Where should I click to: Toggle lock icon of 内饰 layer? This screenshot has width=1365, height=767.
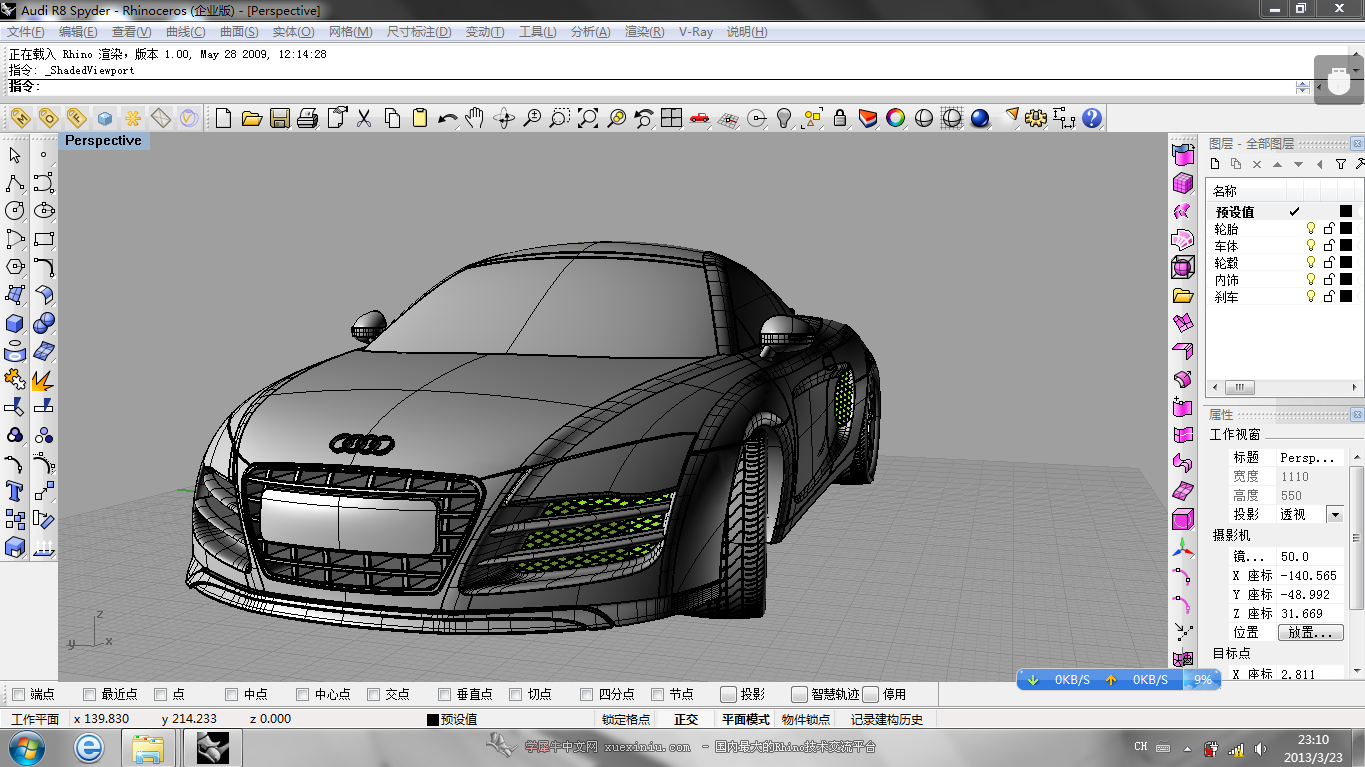(1329, 280)
